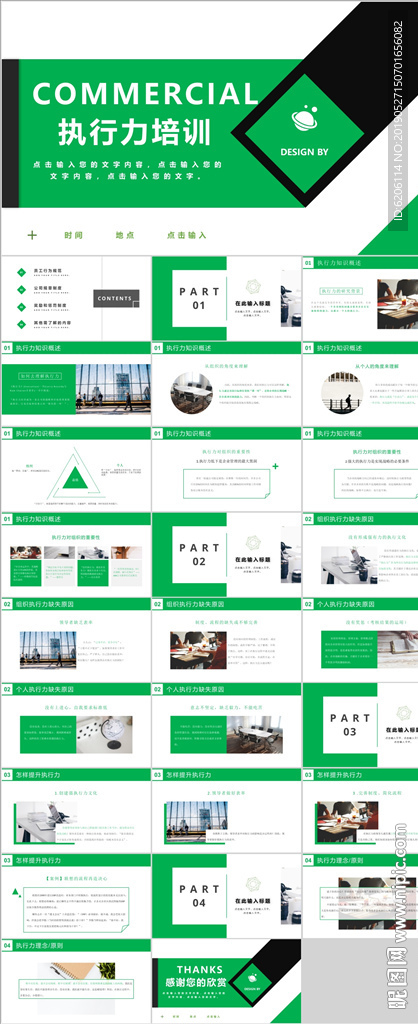Click the geometric emblem on the PART 02 slide
418x1024 pixels.
click(253, 543)
